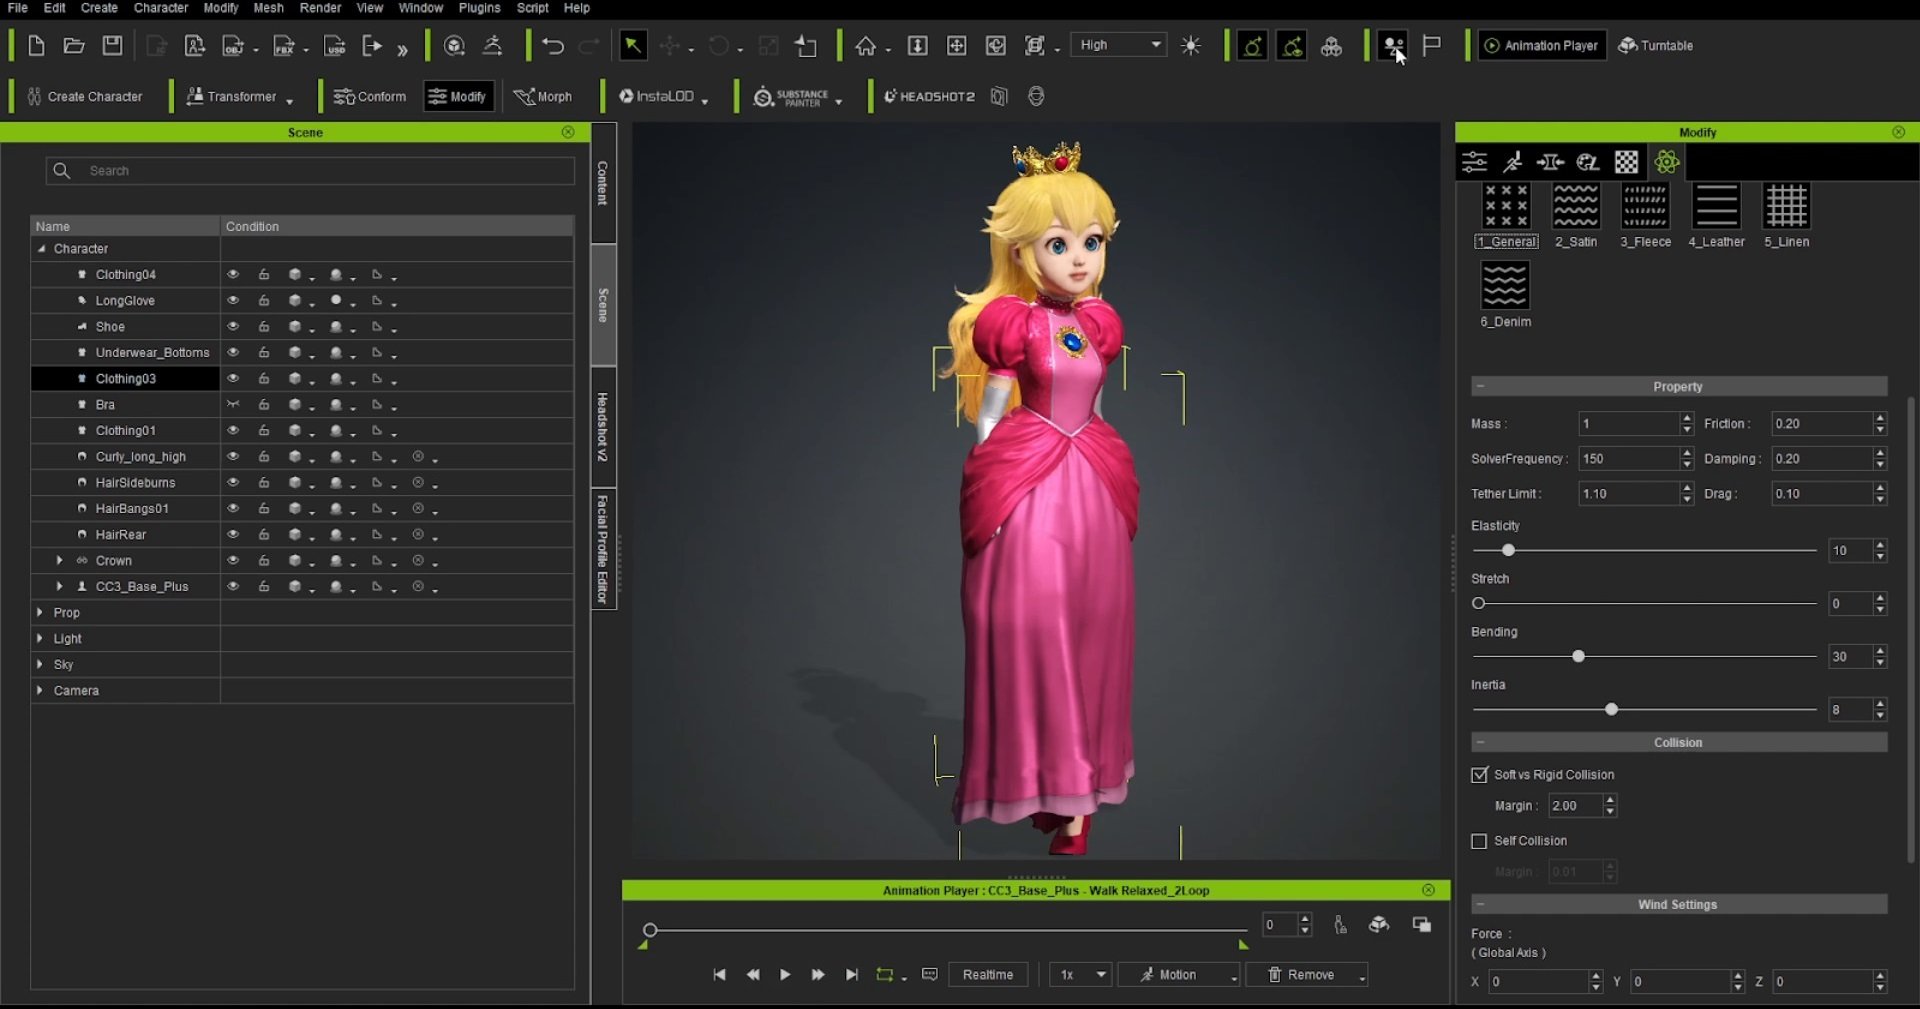Viewport: 1920px width, 1009px height.
Task: Click the flag icon in the toolbar
Action: click(1432, 46)
